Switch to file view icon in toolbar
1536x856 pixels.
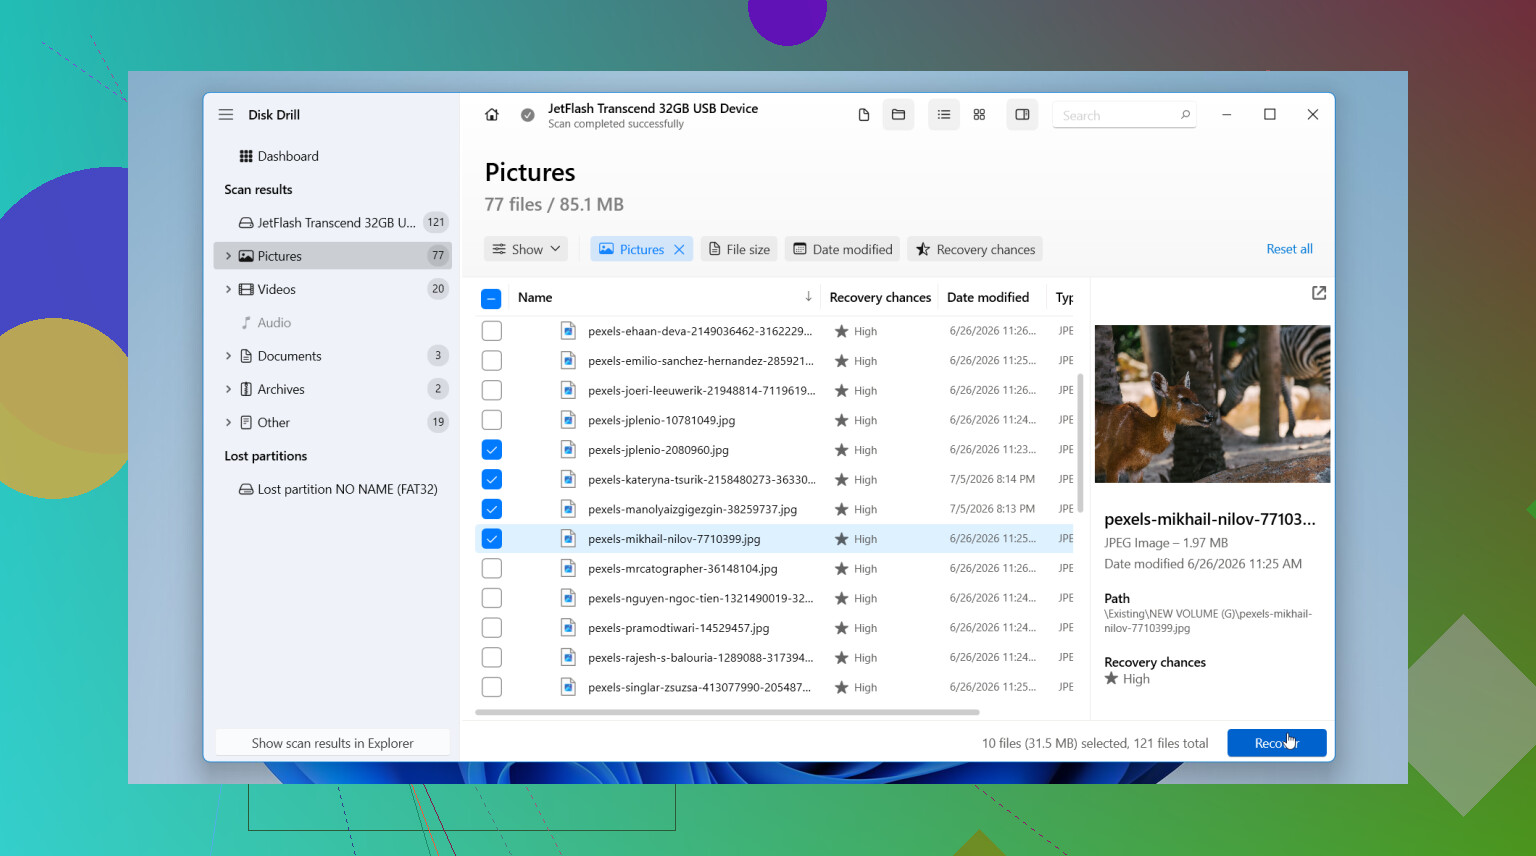click(x=864, y=115)
